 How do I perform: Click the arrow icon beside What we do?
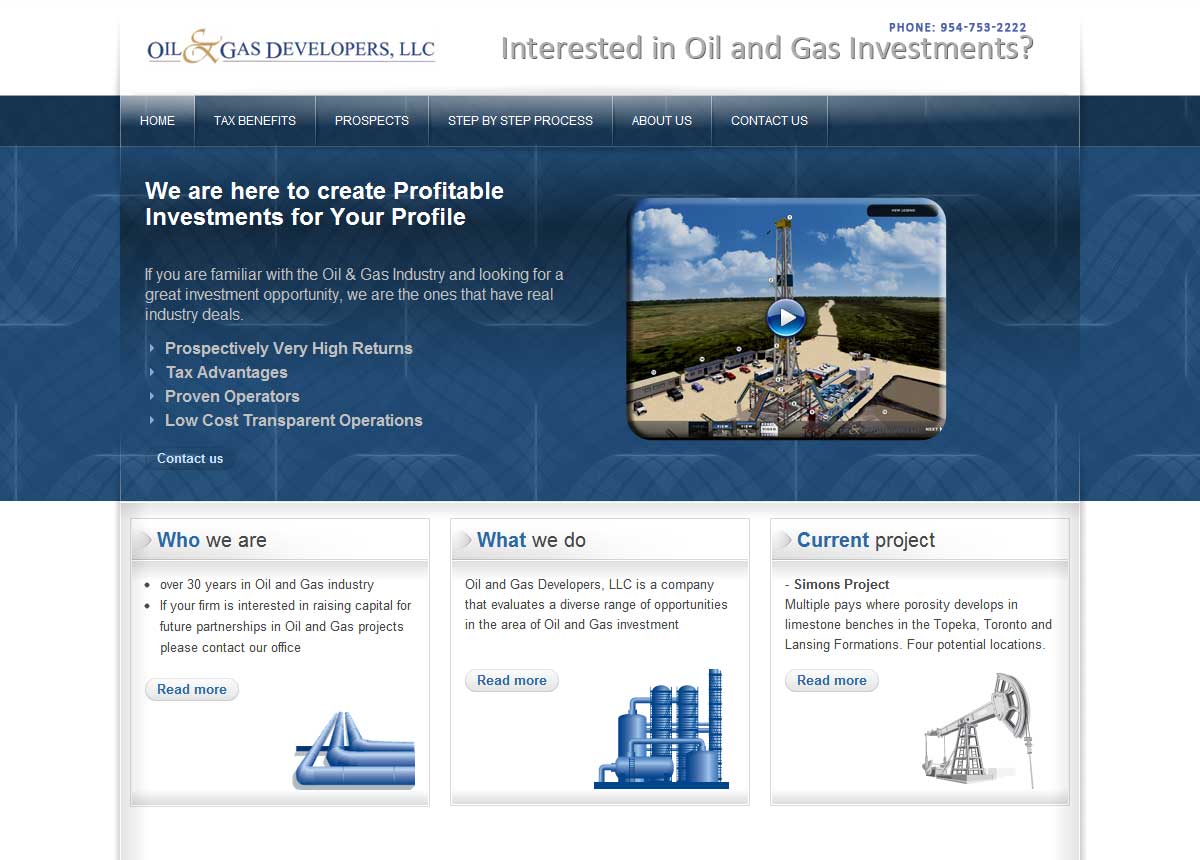(x=464, y=541)
